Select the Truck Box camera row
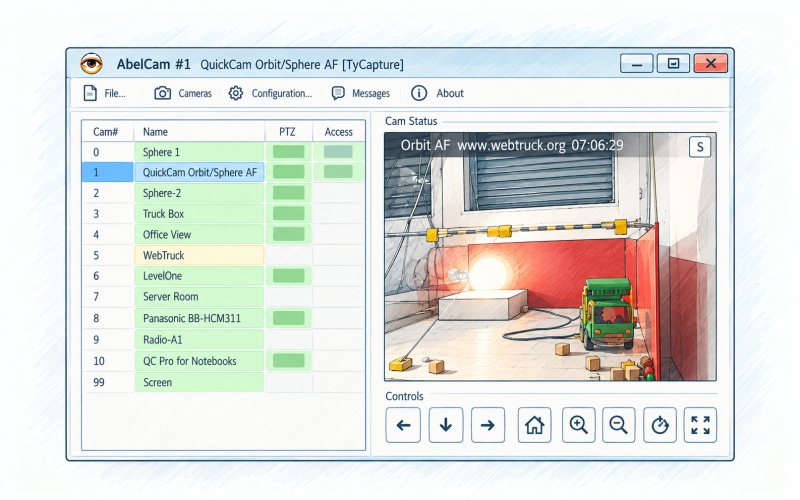 (223, 214)
